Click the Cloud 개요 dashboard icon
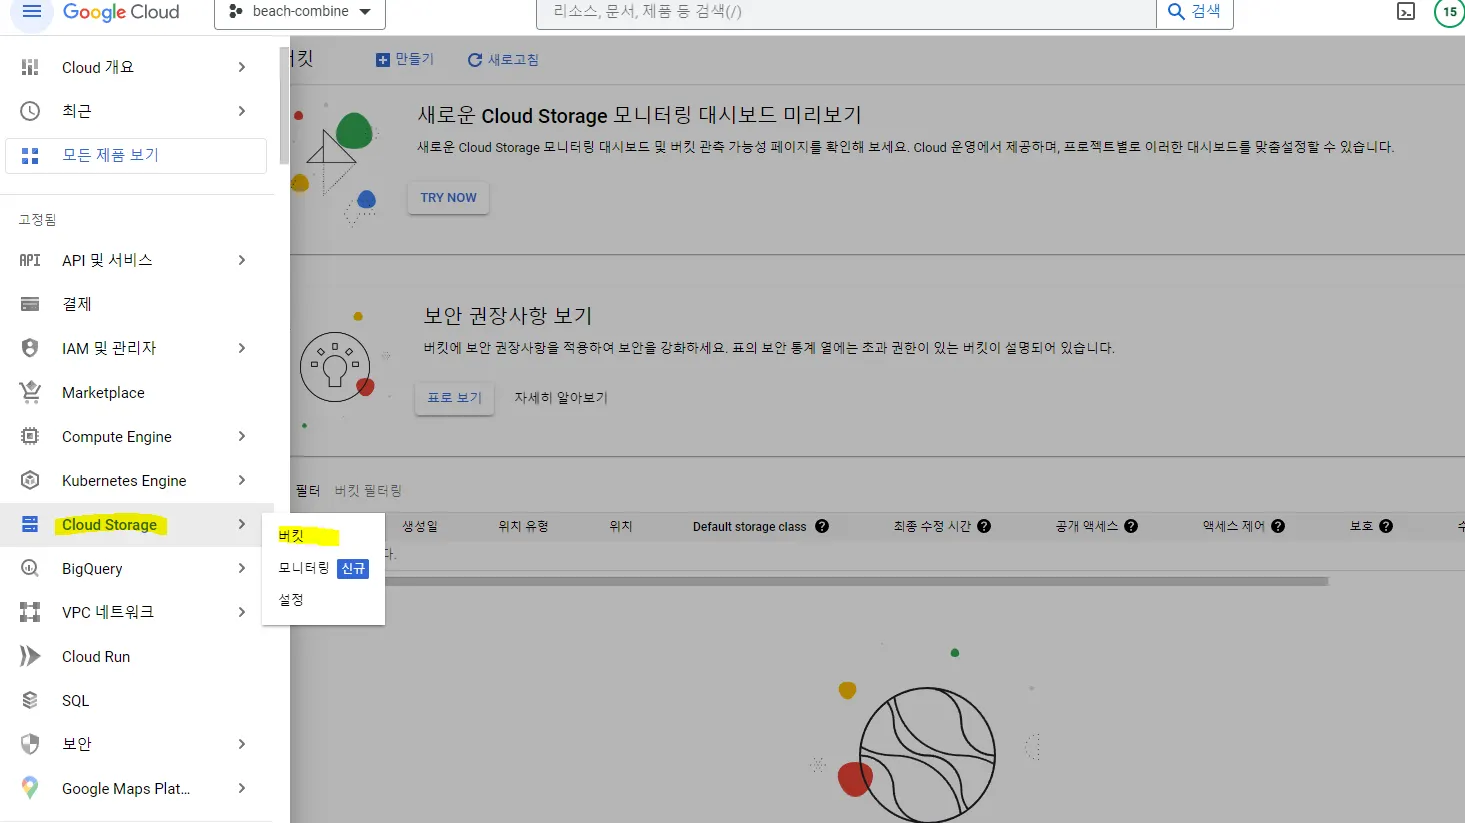 [x=30, y=67]
